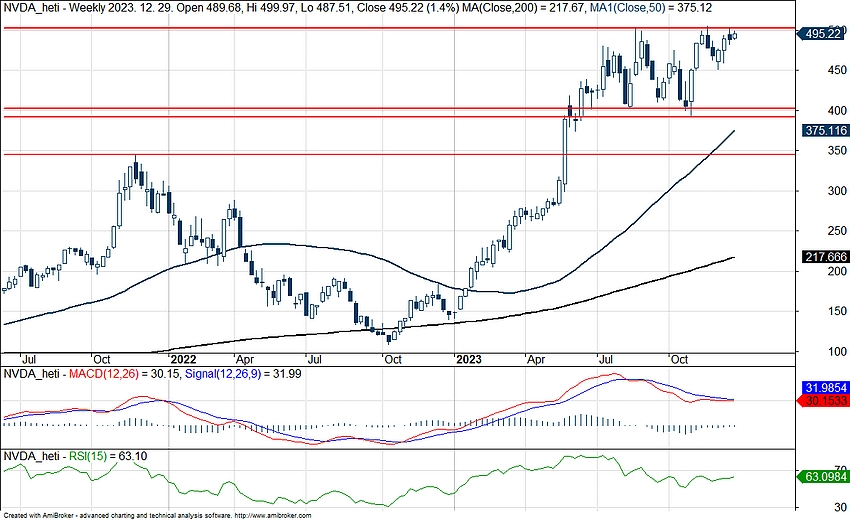This screenshot has height=520, width=850.
Task: Click the 450 price axis label
Action: coord(837,70)
